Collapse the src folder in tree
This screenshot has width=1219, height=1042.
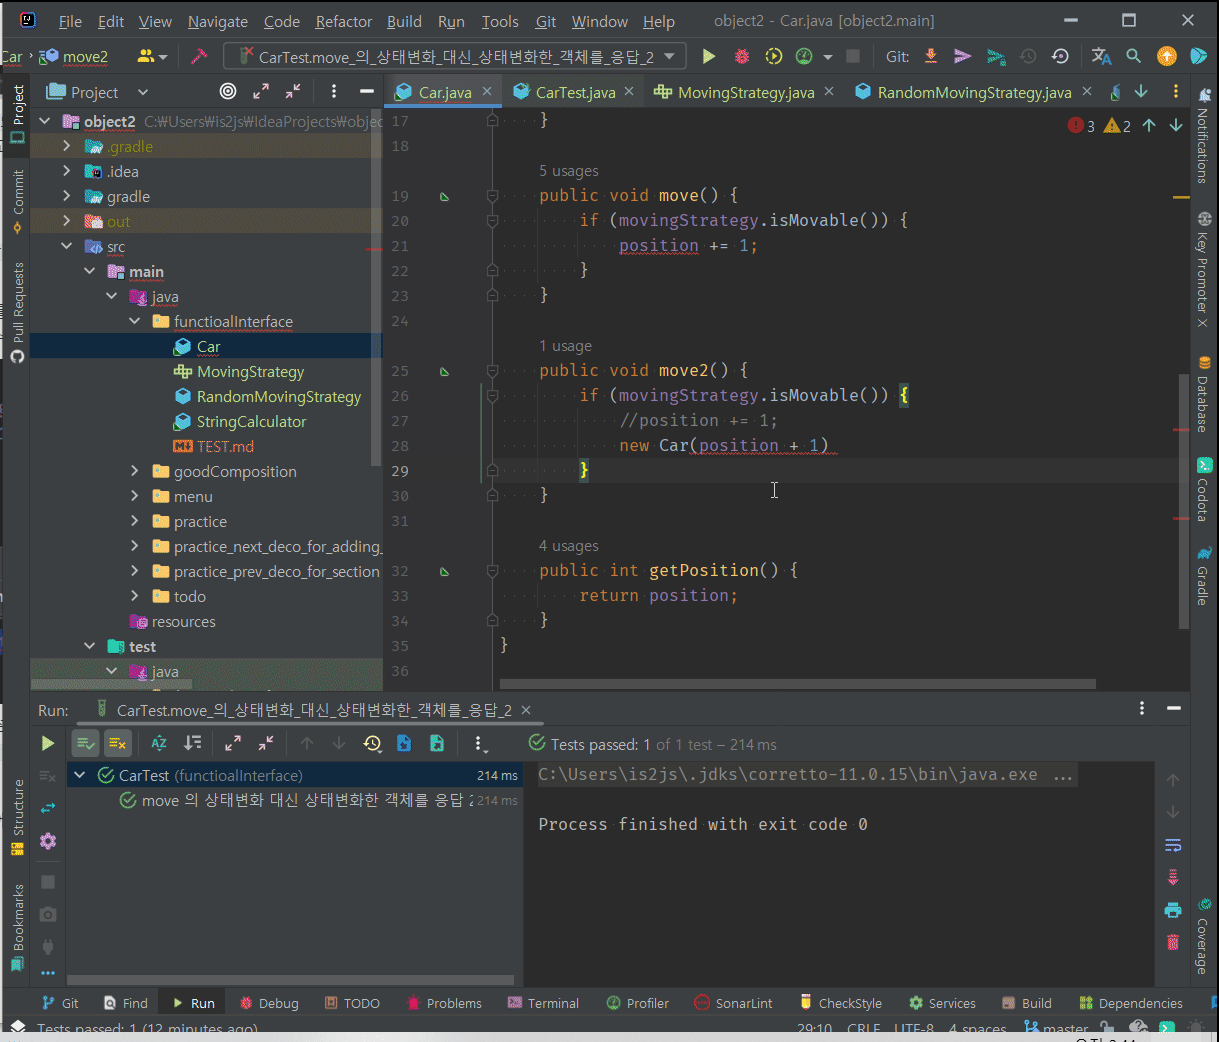pos(67,247)
